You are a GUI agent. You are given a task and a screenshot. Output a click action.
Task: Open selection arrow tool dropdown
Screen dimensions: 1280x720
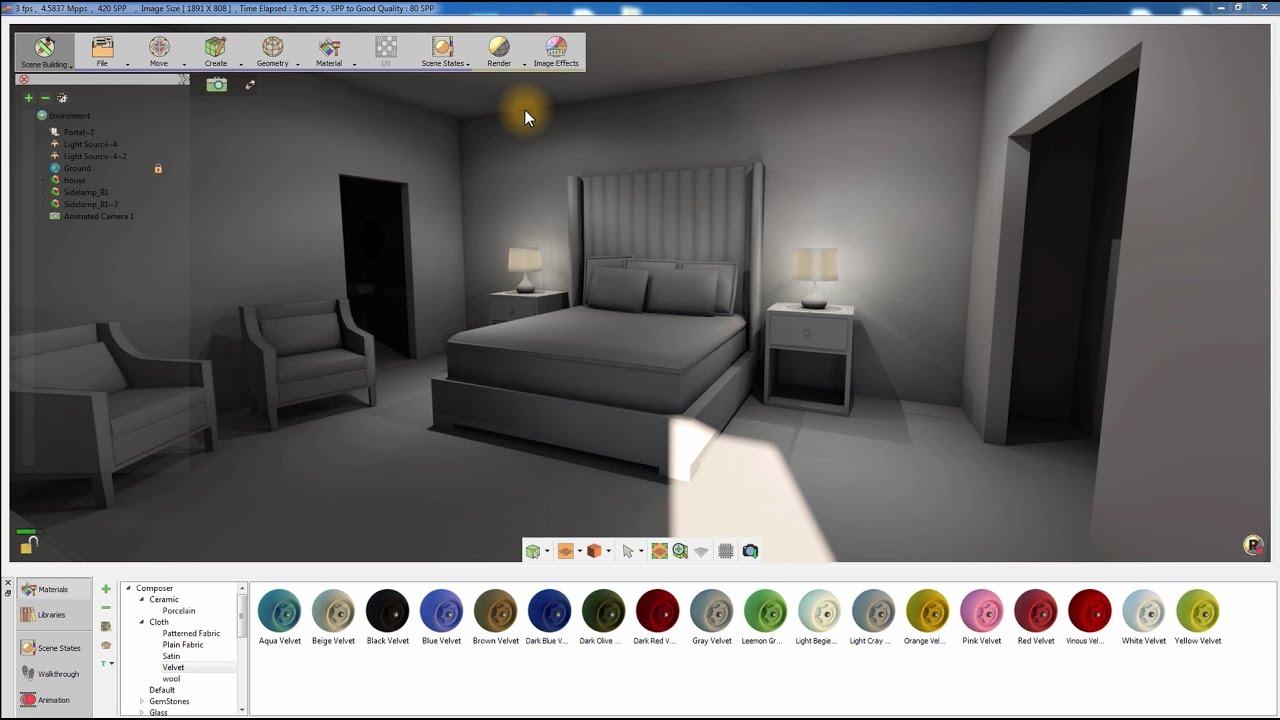[640, 552]
